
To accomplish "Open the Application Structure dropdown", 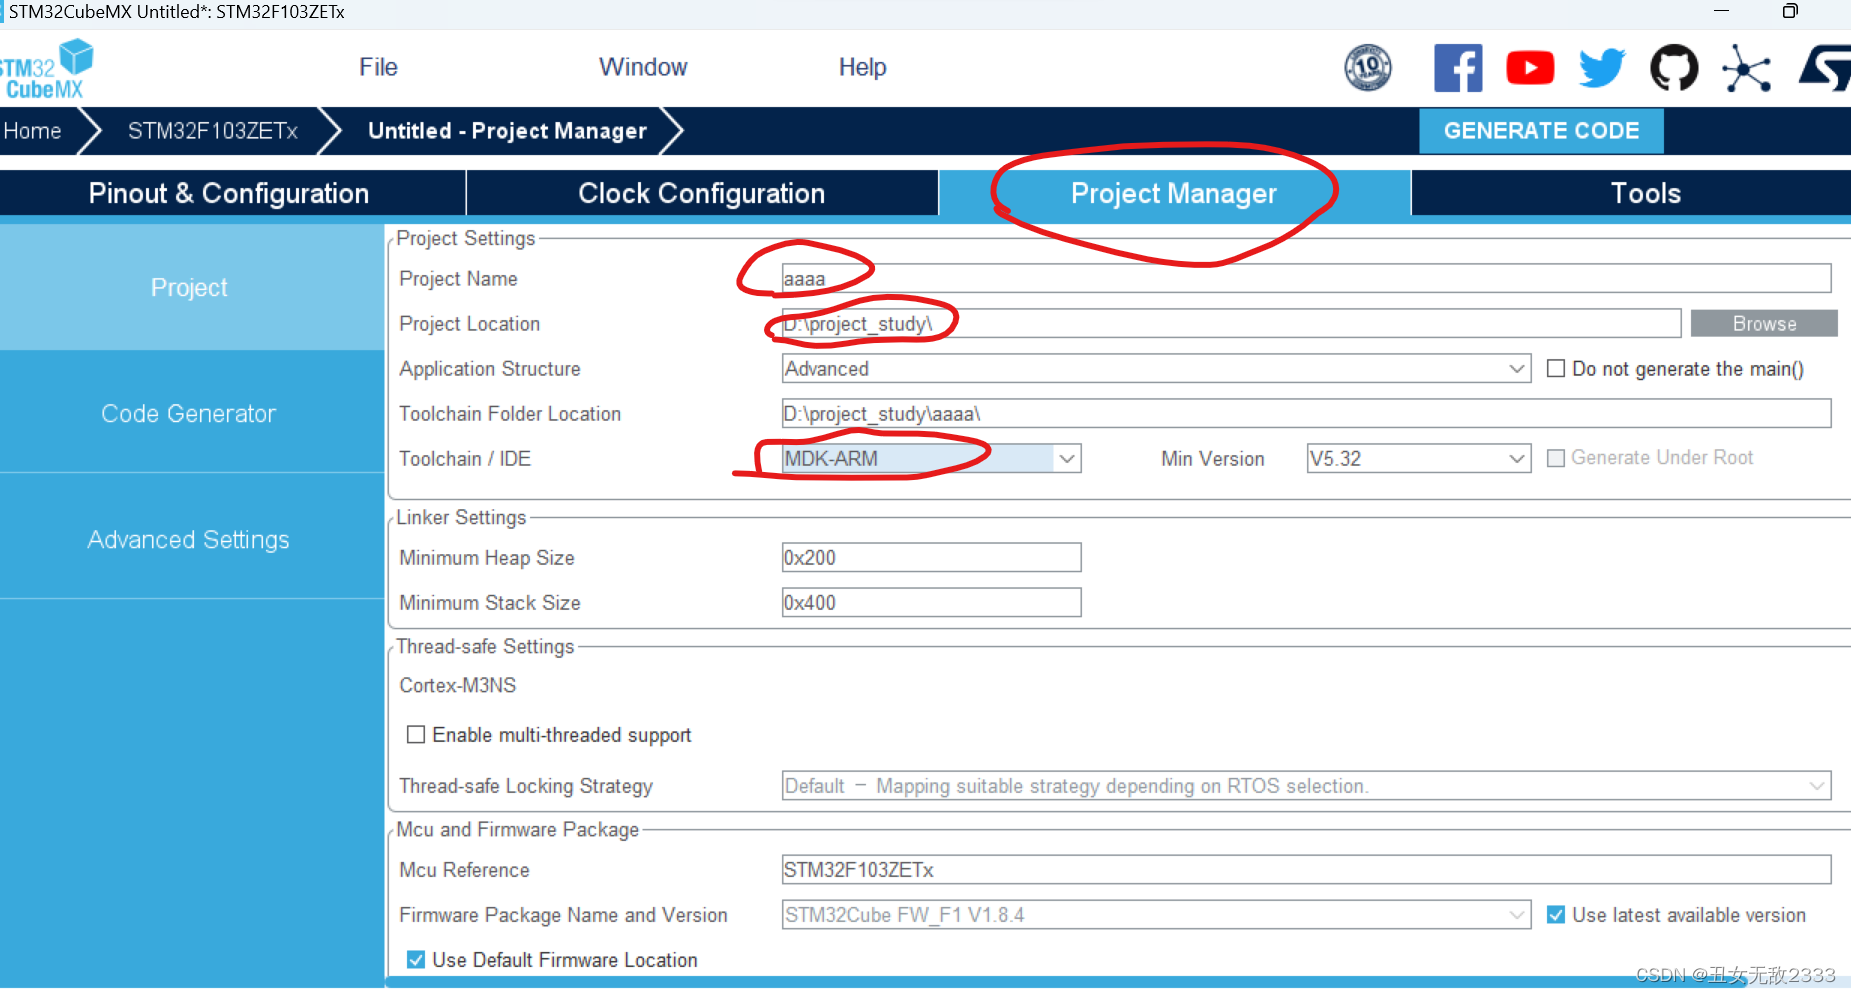I will [x=1156, y=368].
